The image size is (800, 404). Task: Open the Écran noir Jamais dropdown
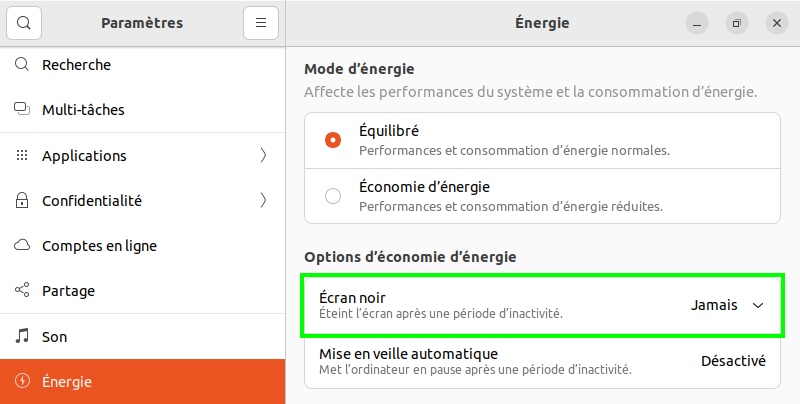pyautogui.click(x=727, y=306)
